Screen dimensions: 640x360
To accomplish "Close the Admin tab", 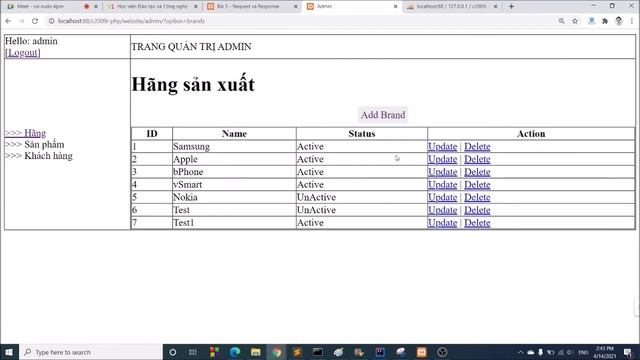I will click(396, 7).
